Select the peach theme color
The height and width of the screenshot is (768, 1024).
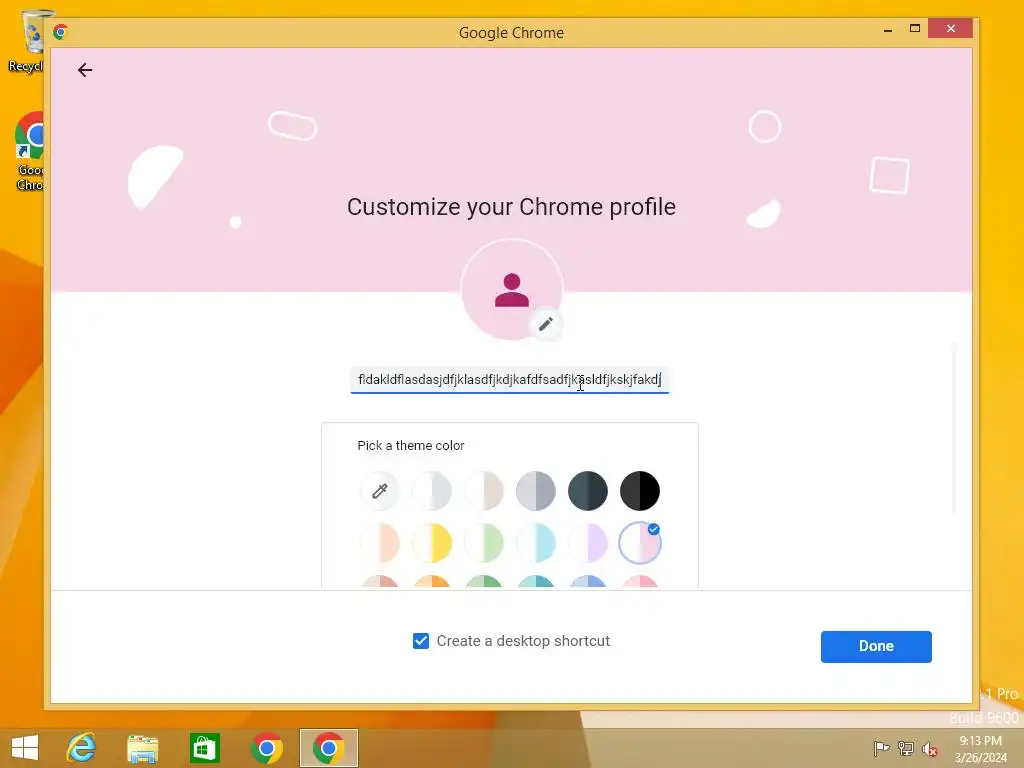tap(379, 543)
